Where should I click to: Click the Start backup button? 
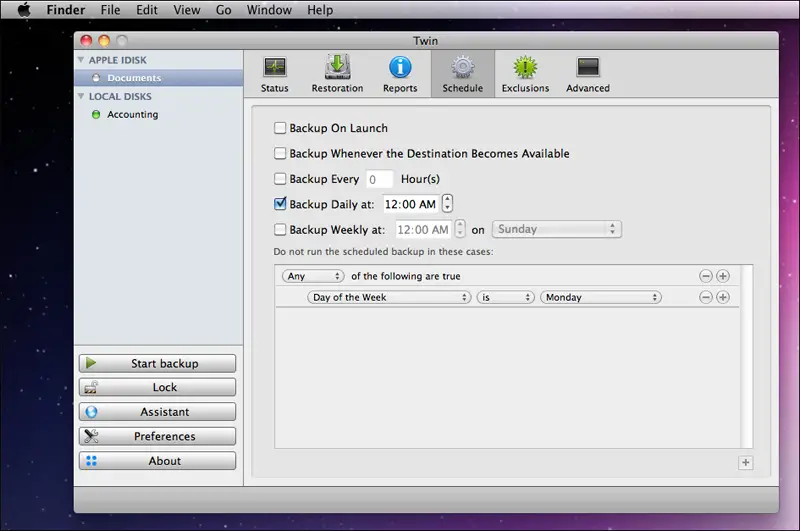(157, 363)
